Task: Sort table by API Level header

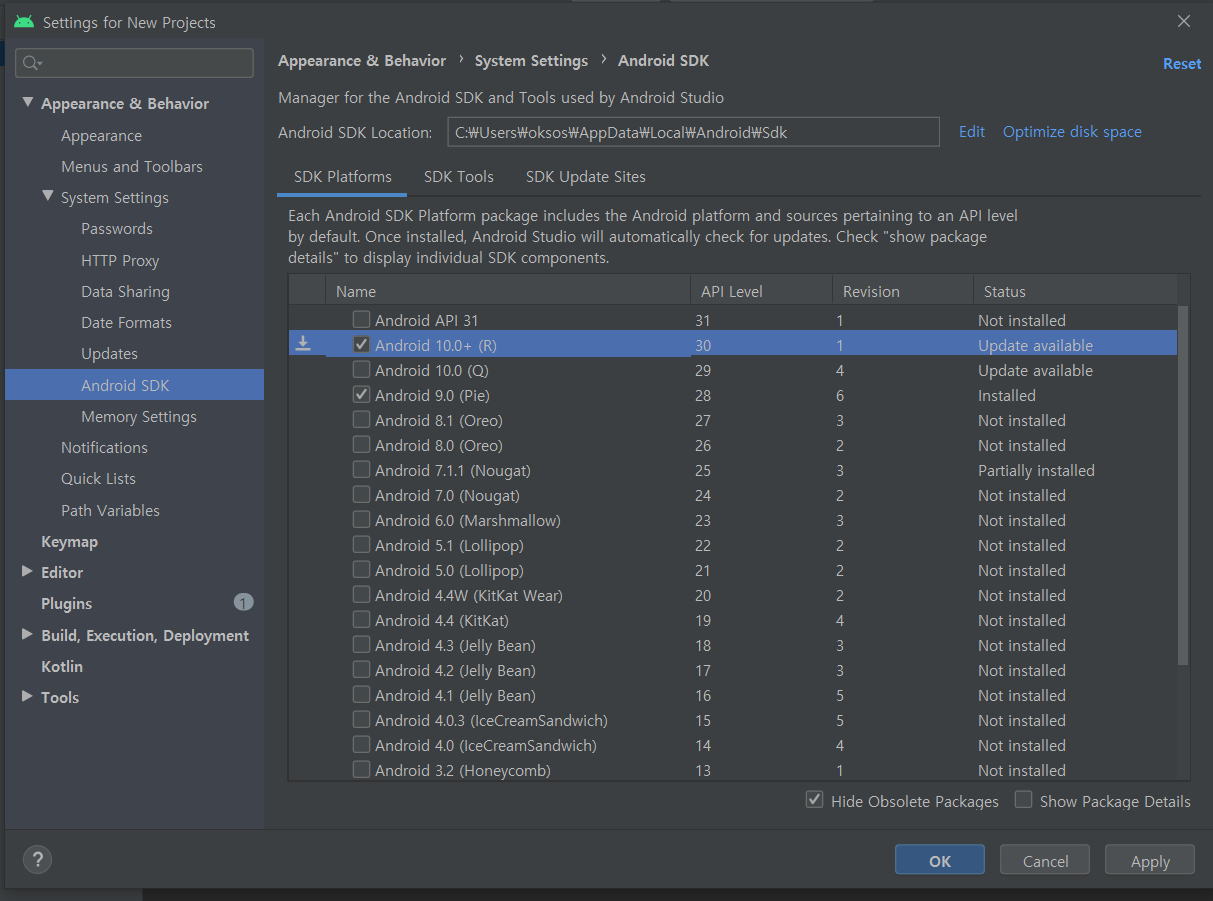Action: pos(760,291)
